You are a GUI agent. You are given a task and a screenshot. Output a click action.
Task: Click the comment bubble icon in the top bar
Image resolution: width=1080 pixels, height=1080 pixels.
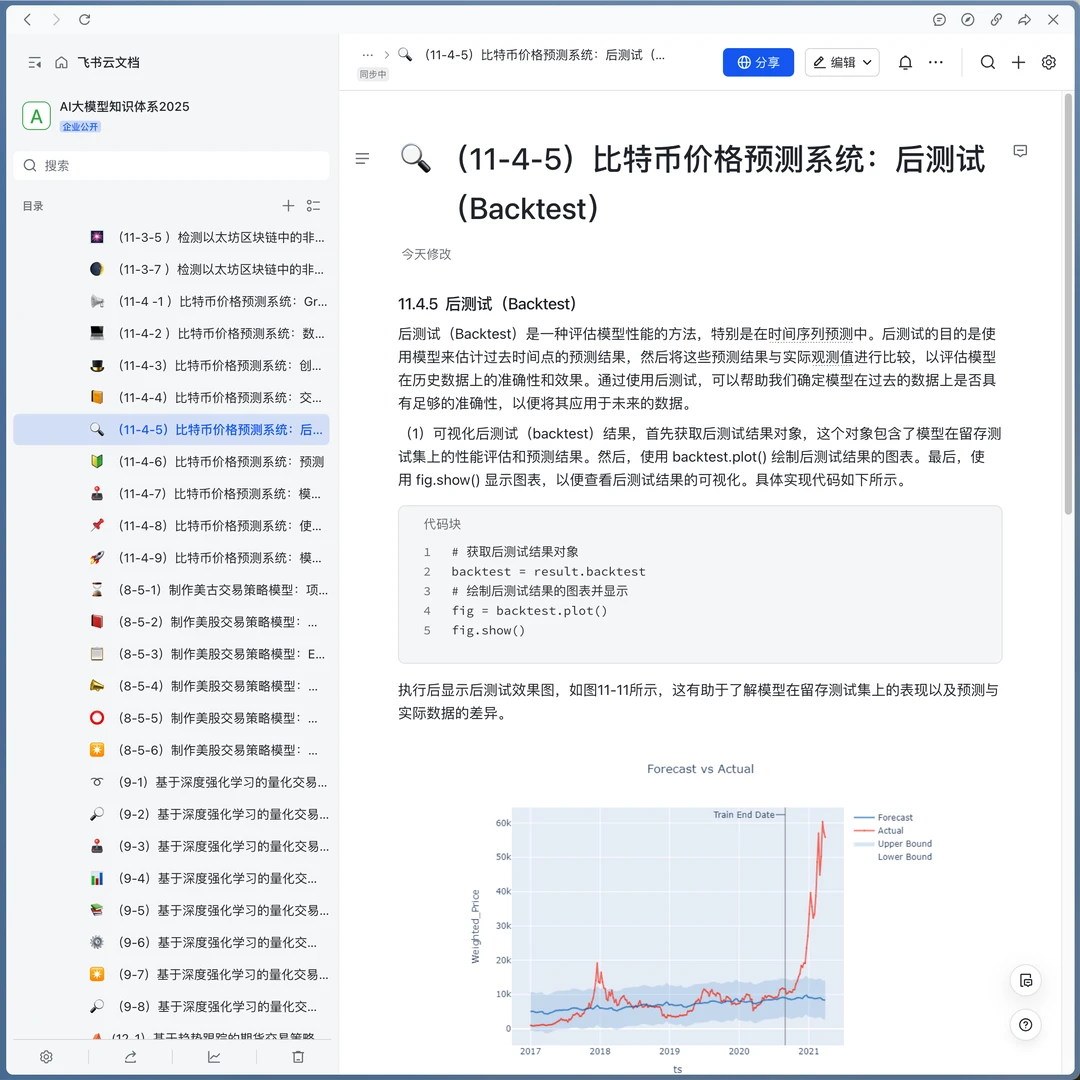coord(939,19)
